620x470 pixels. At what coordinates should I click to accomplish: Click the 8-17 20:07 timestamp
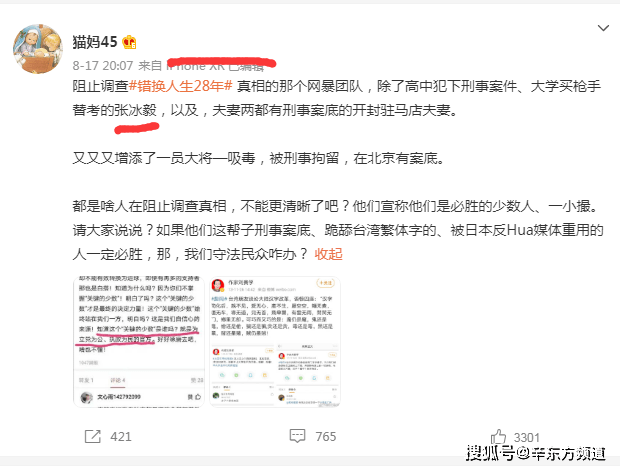click(x=103, y=65)
